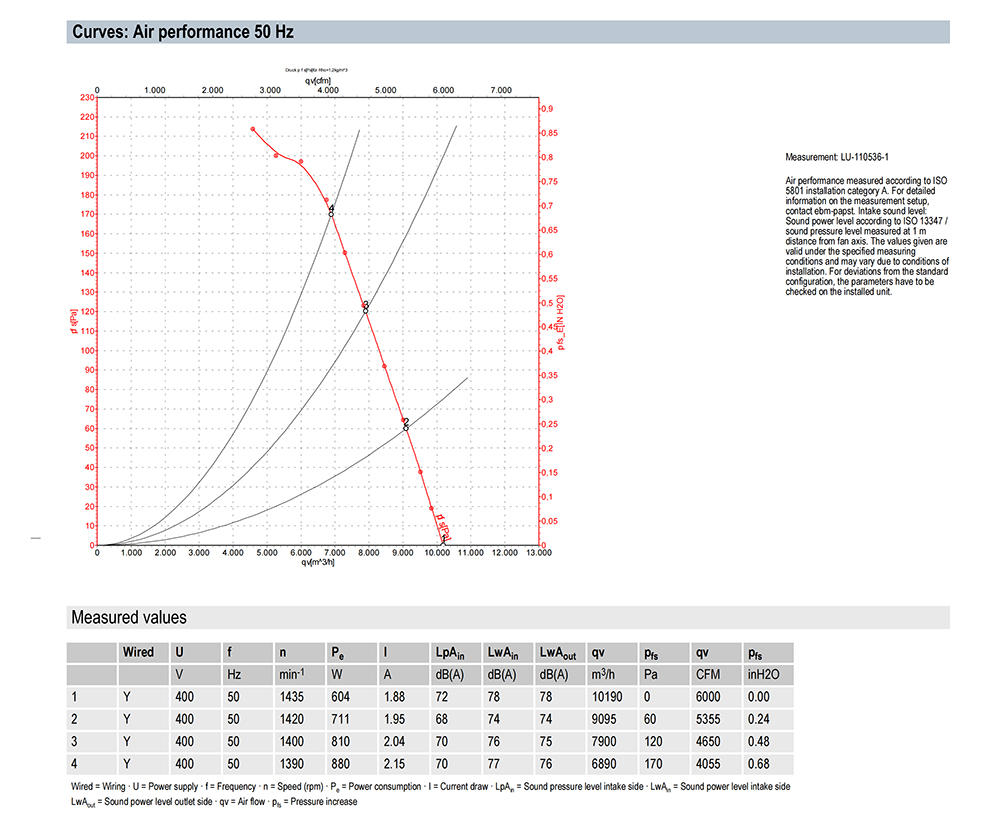
Task: Click the 'Wired' column header
Action: (138, 652)
